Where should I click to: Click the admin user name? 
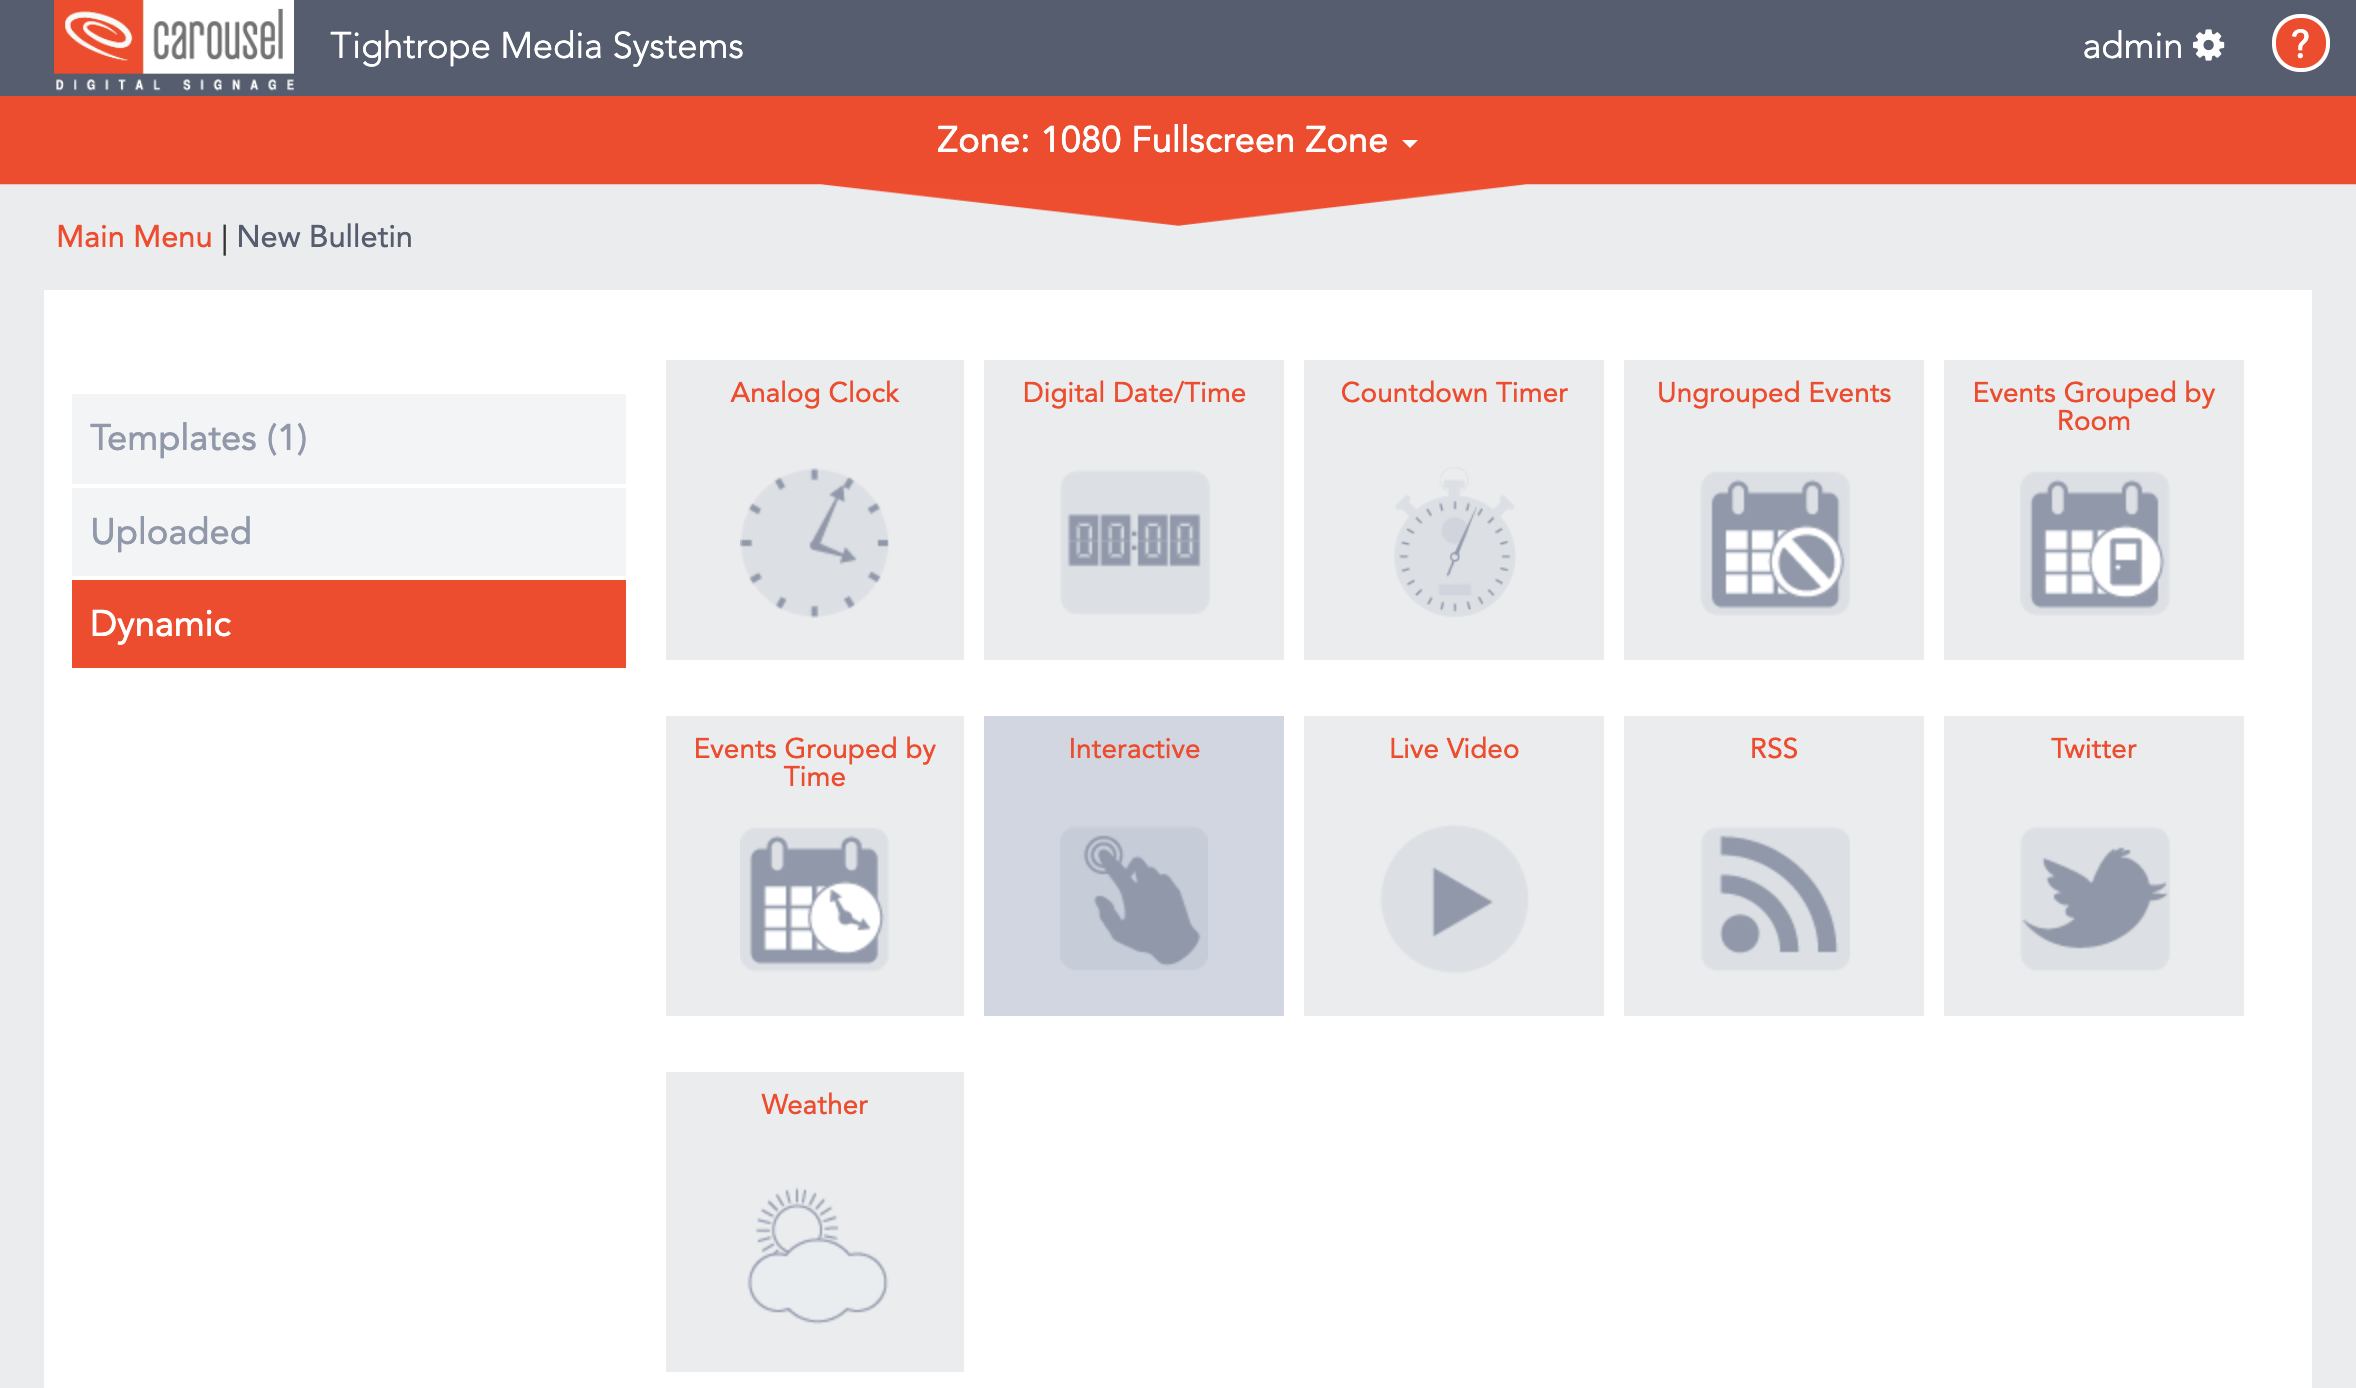click(2132, 46)
